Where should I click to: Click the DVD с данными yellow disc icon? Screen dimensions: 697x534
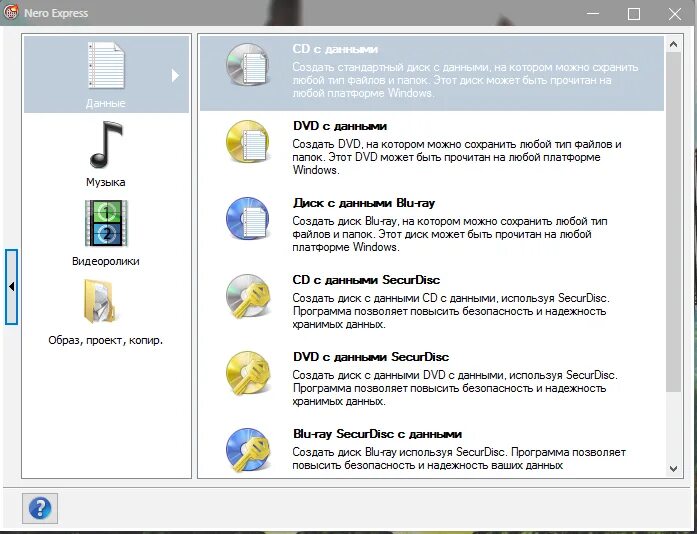coord(248,141)
